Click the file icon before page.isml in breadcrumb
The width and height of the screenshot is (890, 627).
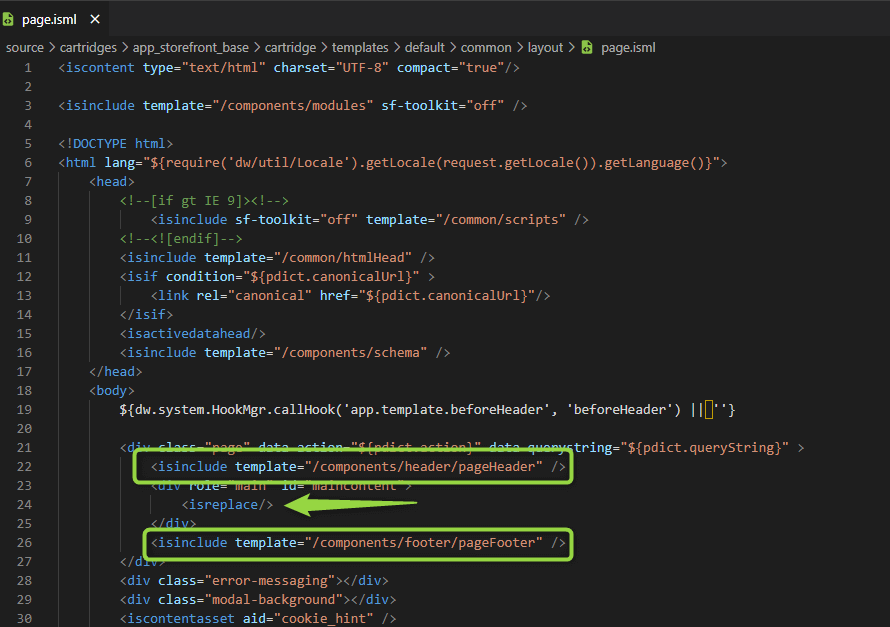point(587,48)
